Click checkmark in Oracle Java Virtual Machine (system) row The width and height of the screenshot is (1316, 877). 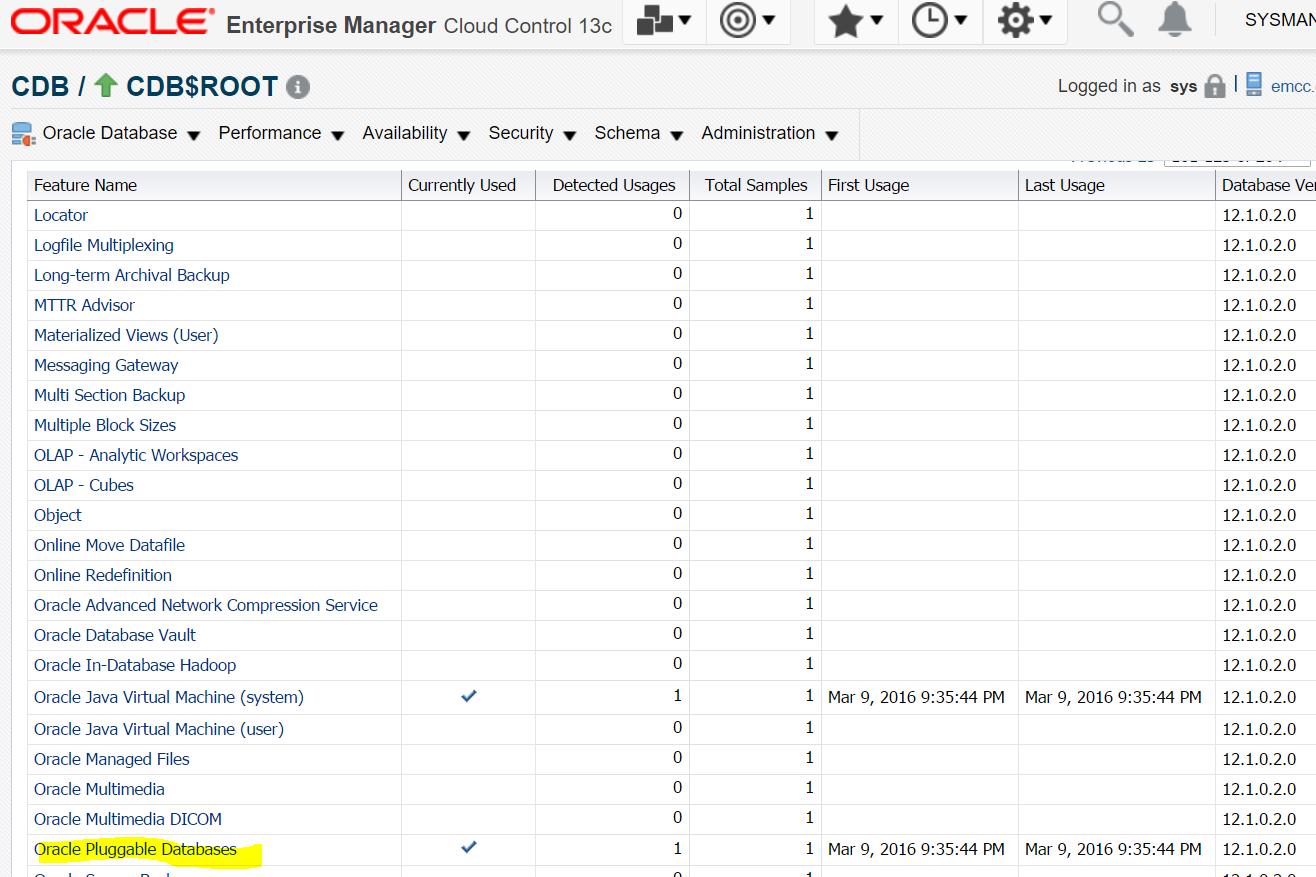tap(468, 696)
